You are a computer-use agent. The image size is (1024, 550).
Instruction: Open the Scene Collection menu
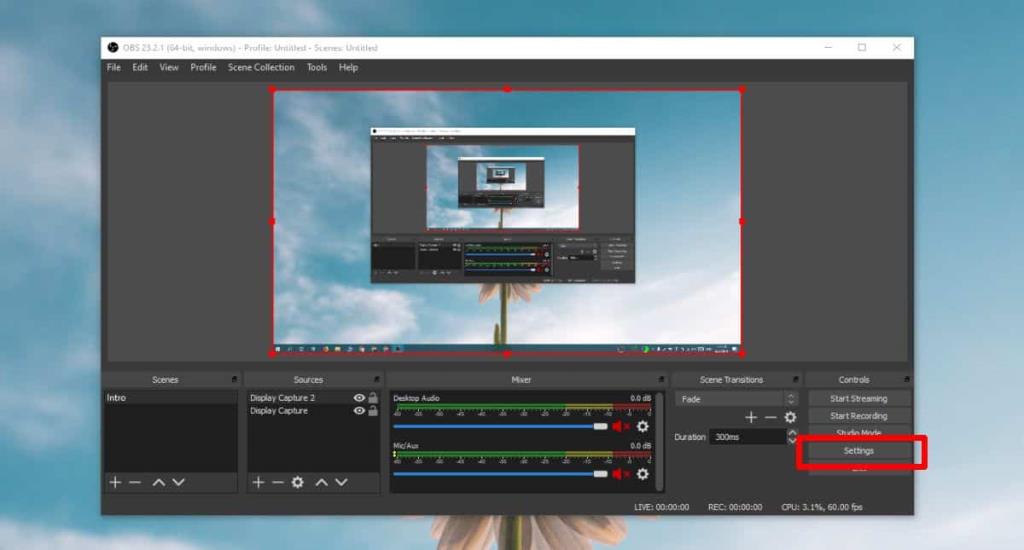[x=261, y=68]
